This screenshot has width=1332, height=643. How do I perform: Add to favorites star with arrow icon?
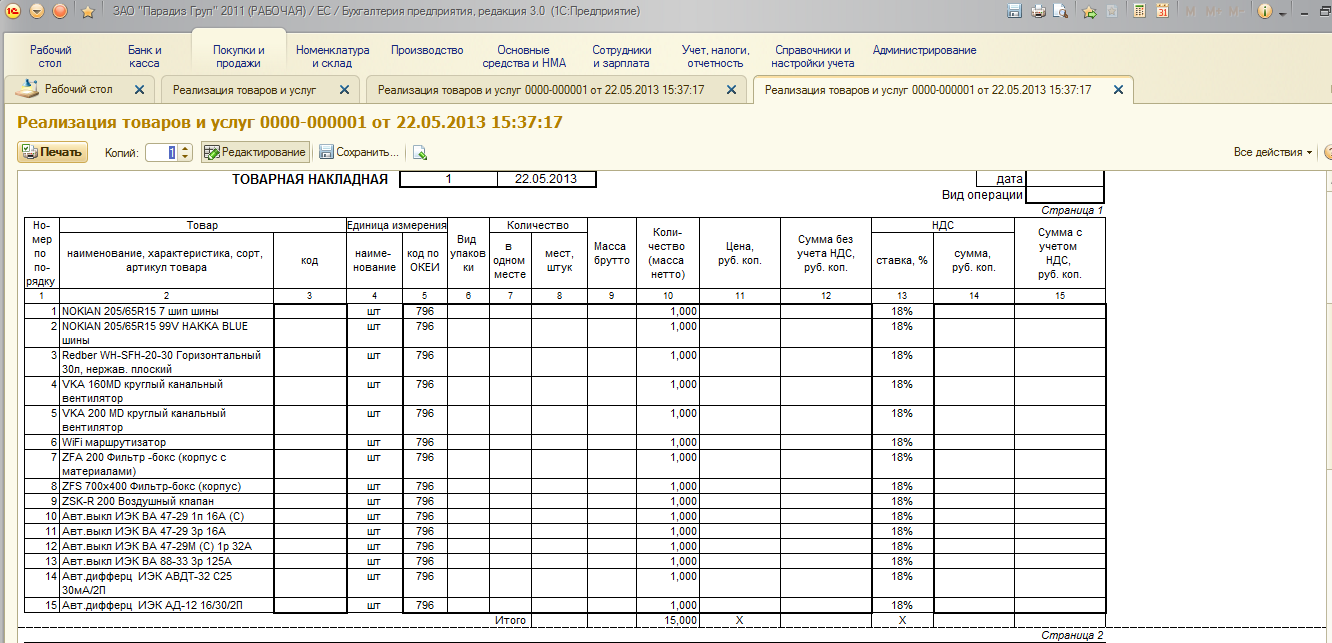click(1090, 12)
